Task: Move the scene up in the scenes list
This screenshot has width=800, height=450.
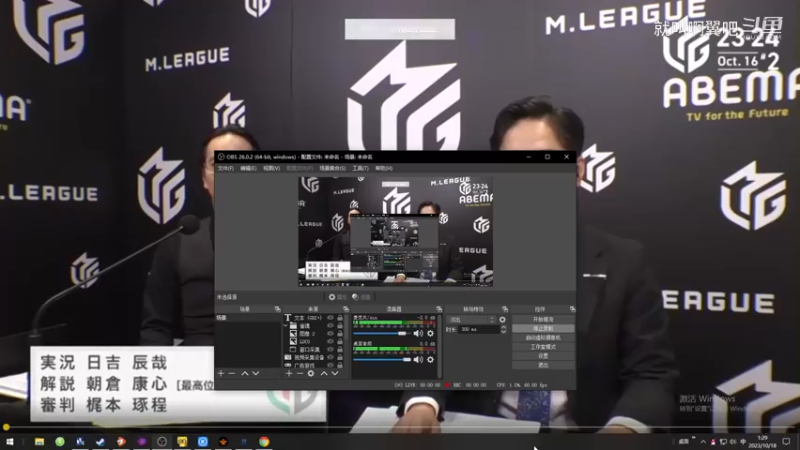Action: coord(245,374)
